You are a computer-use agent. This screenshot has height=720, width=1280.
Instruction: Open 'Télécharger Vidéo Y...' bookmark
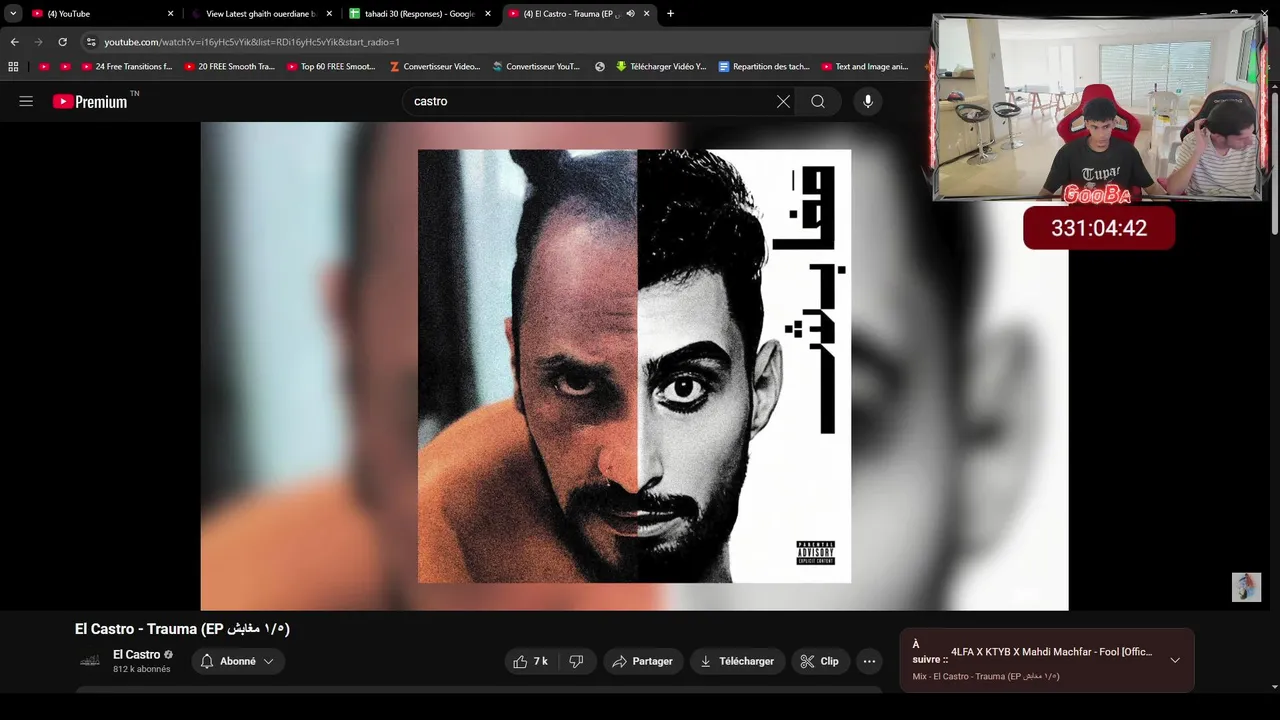[661, 67]
